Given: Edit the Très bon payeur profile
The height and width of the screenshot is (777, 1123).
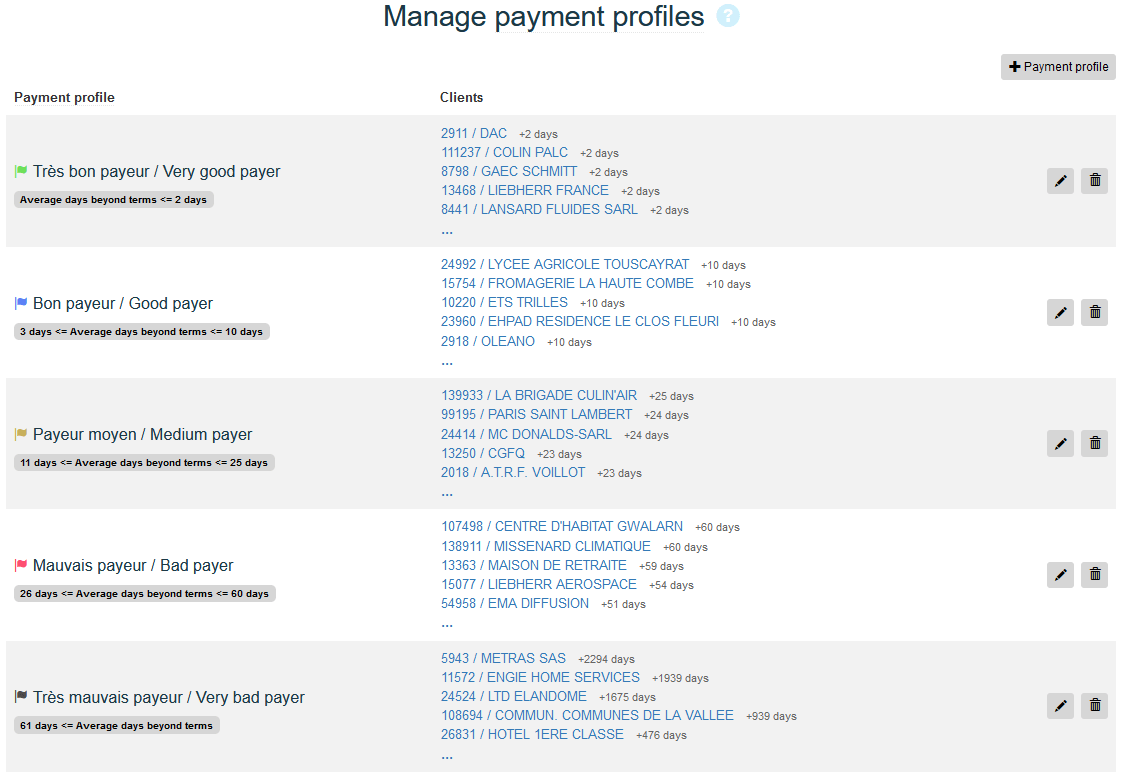Looking at the screenshot, I should pos(1060,181).
